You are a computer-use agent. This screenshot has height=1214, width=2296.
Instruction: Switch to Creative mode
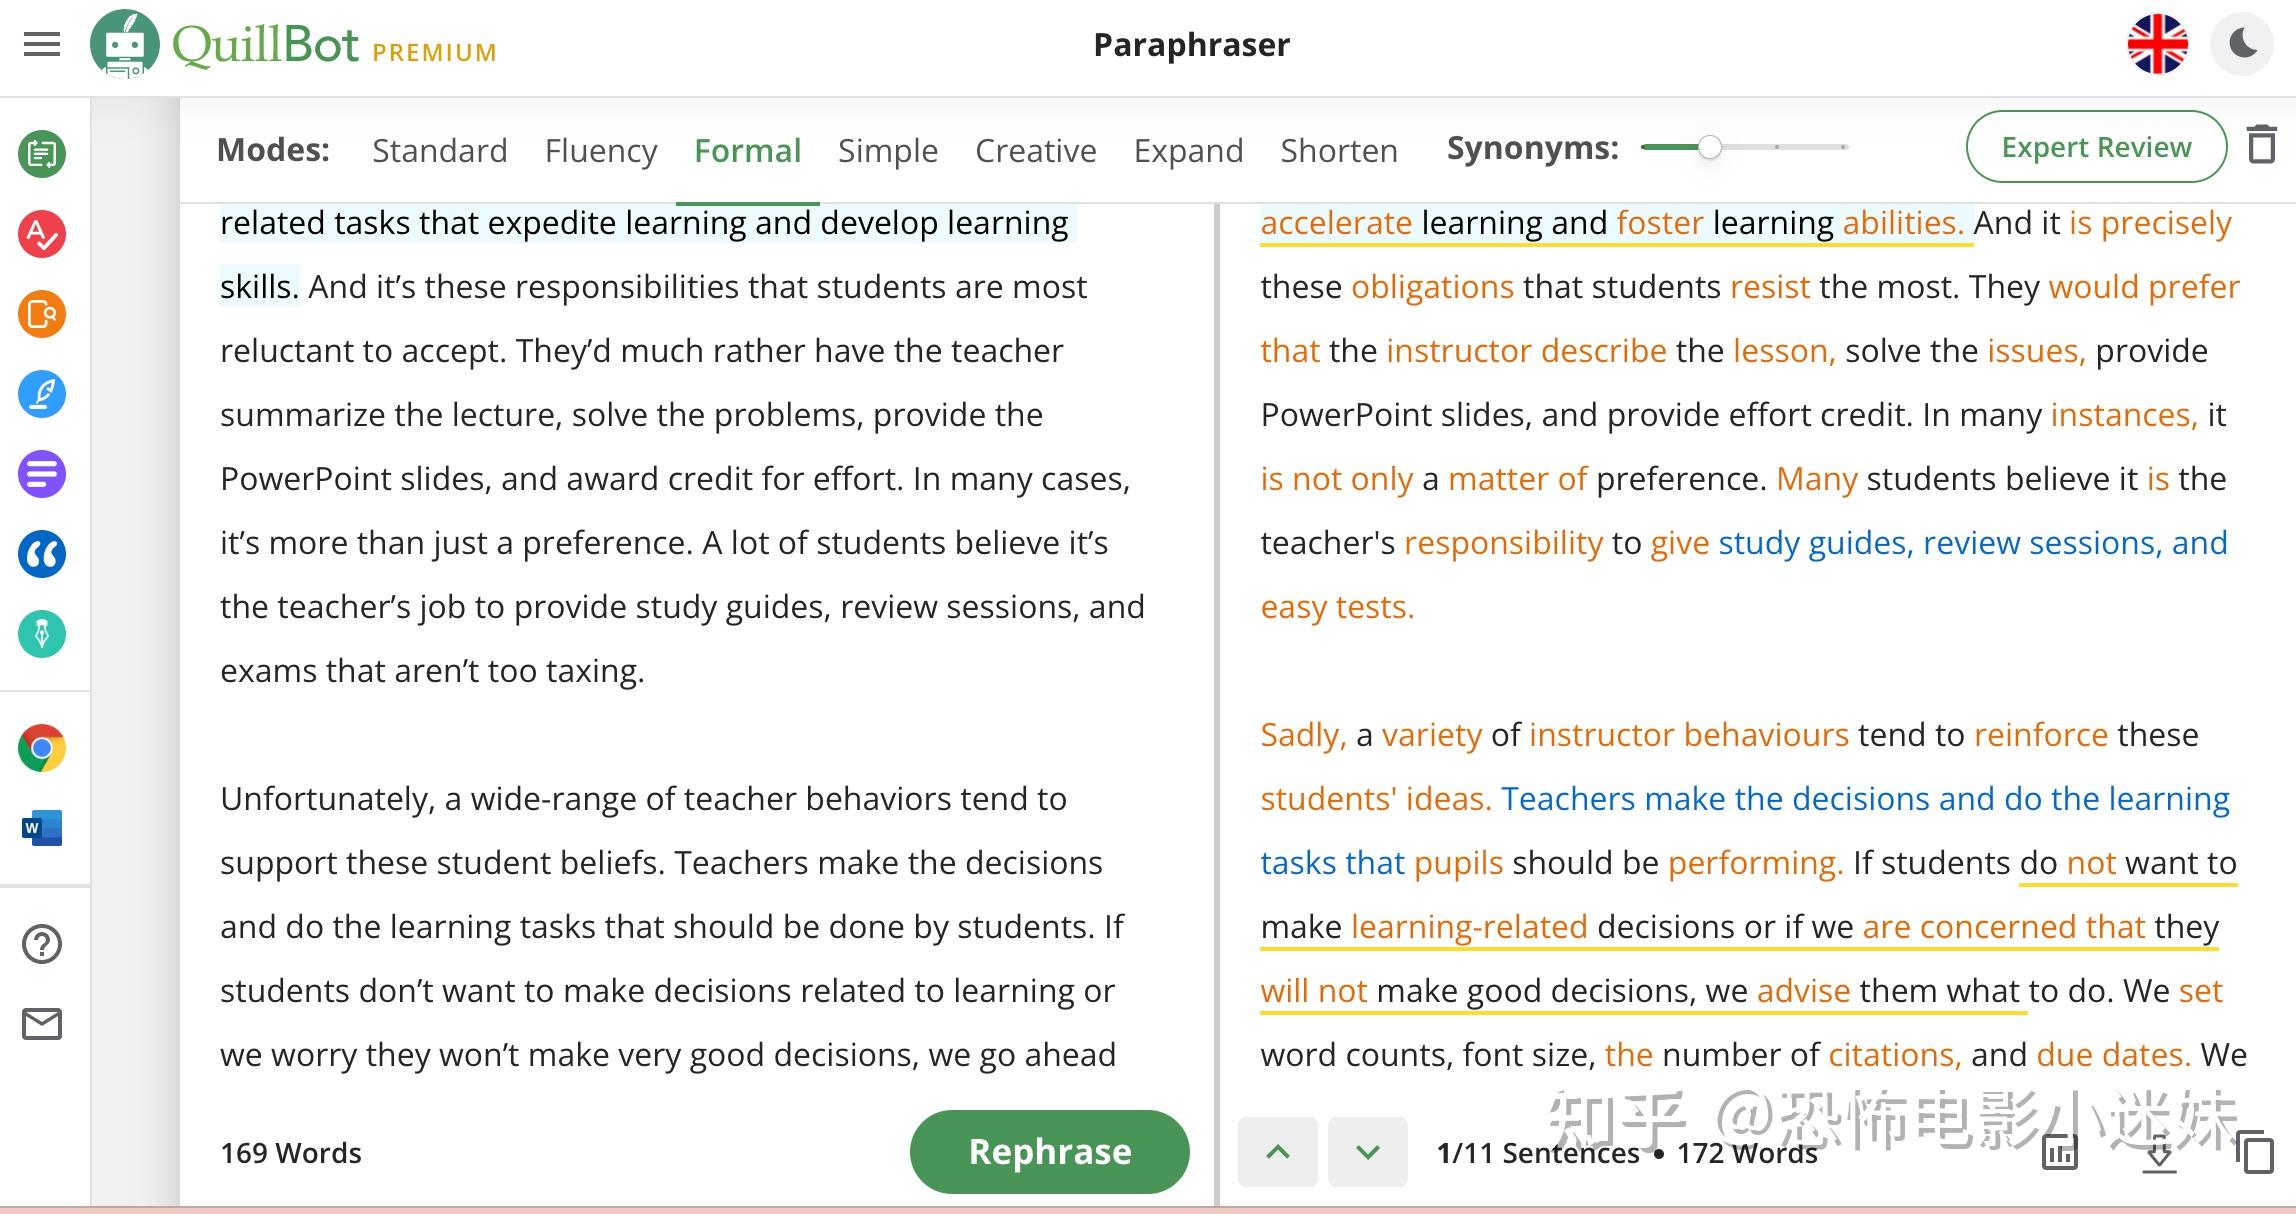[1035, 150]
